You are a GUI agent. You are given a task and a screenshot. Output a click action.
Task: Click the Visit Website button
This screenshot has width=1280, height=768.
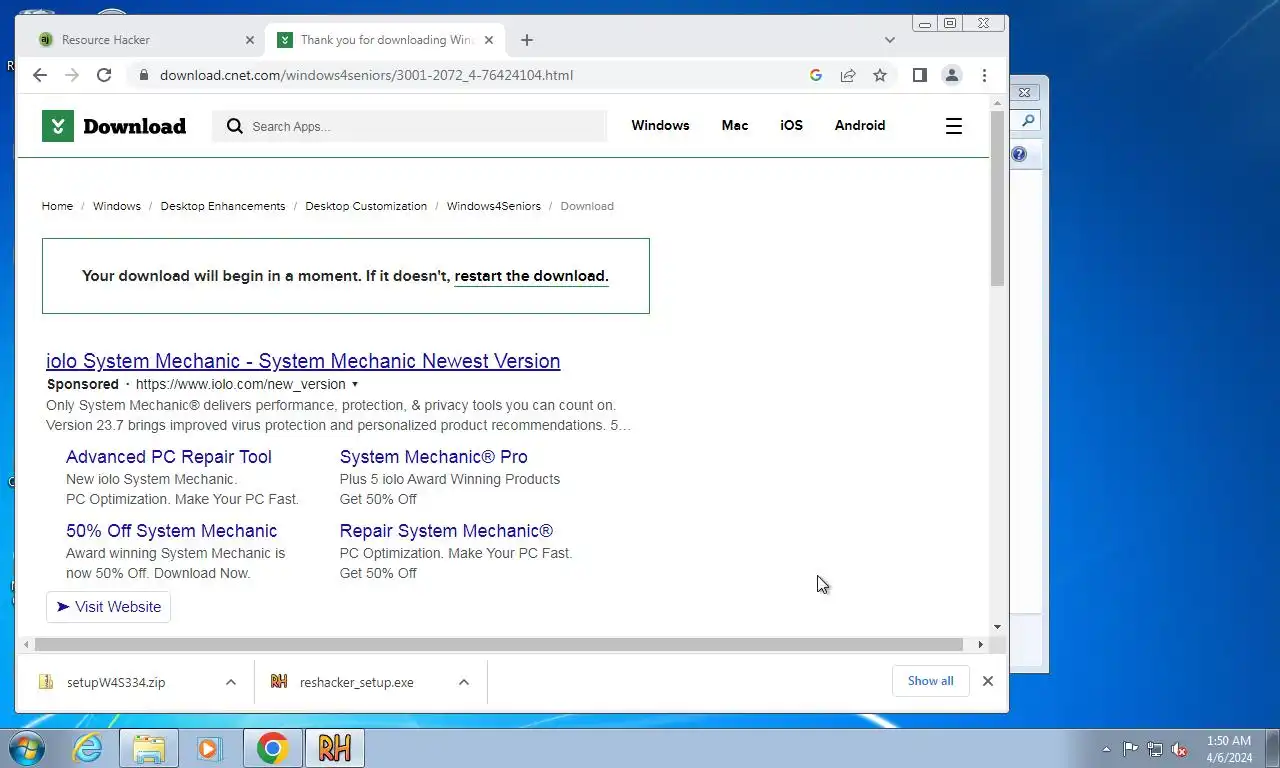click(108, 607)
